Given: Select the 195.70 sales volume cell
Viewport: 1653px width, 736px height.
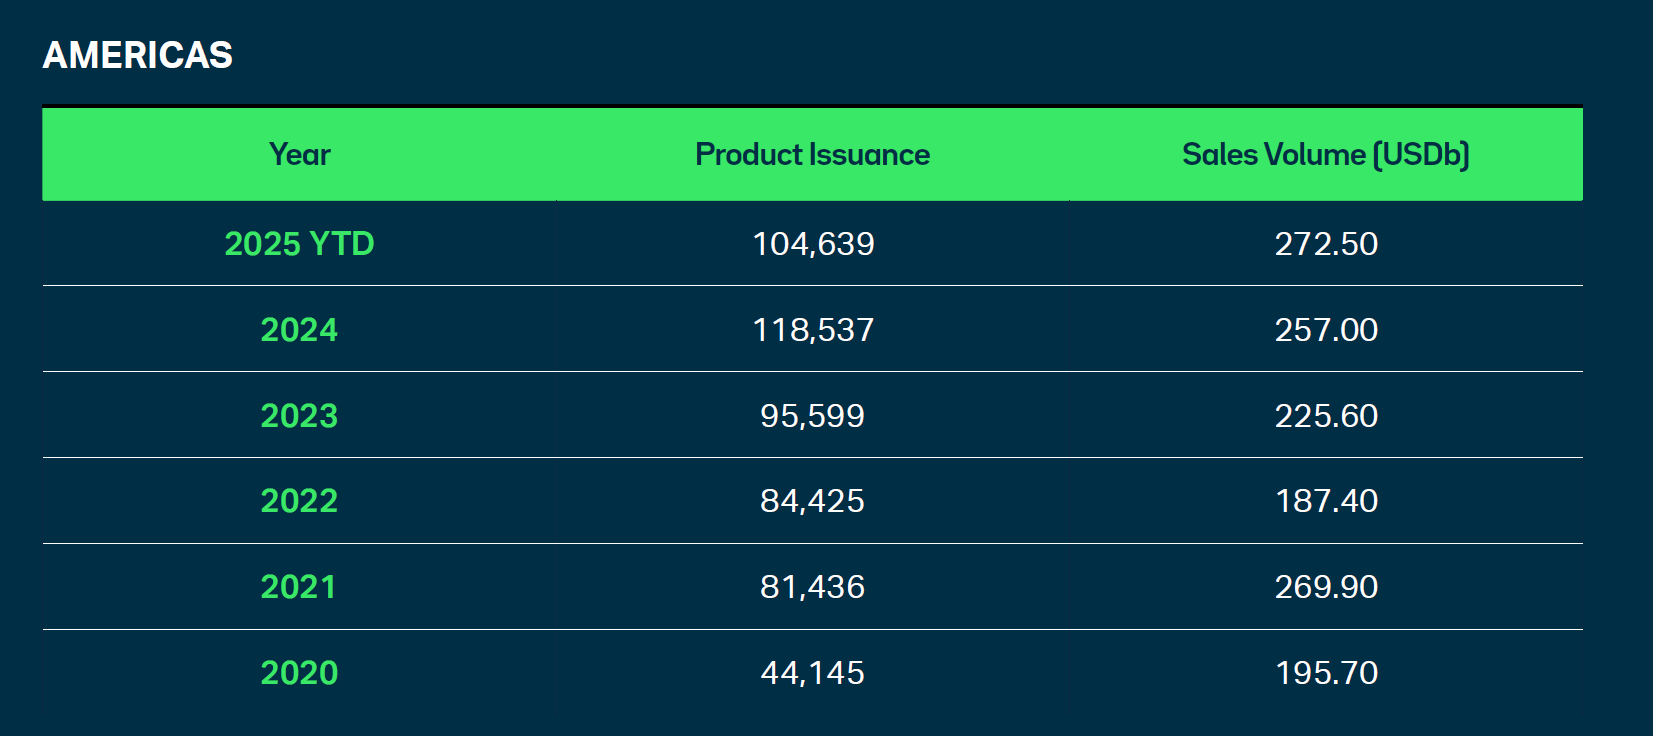Looking at the screenshot, I should pyautogui.click(x=1326, y=673).
